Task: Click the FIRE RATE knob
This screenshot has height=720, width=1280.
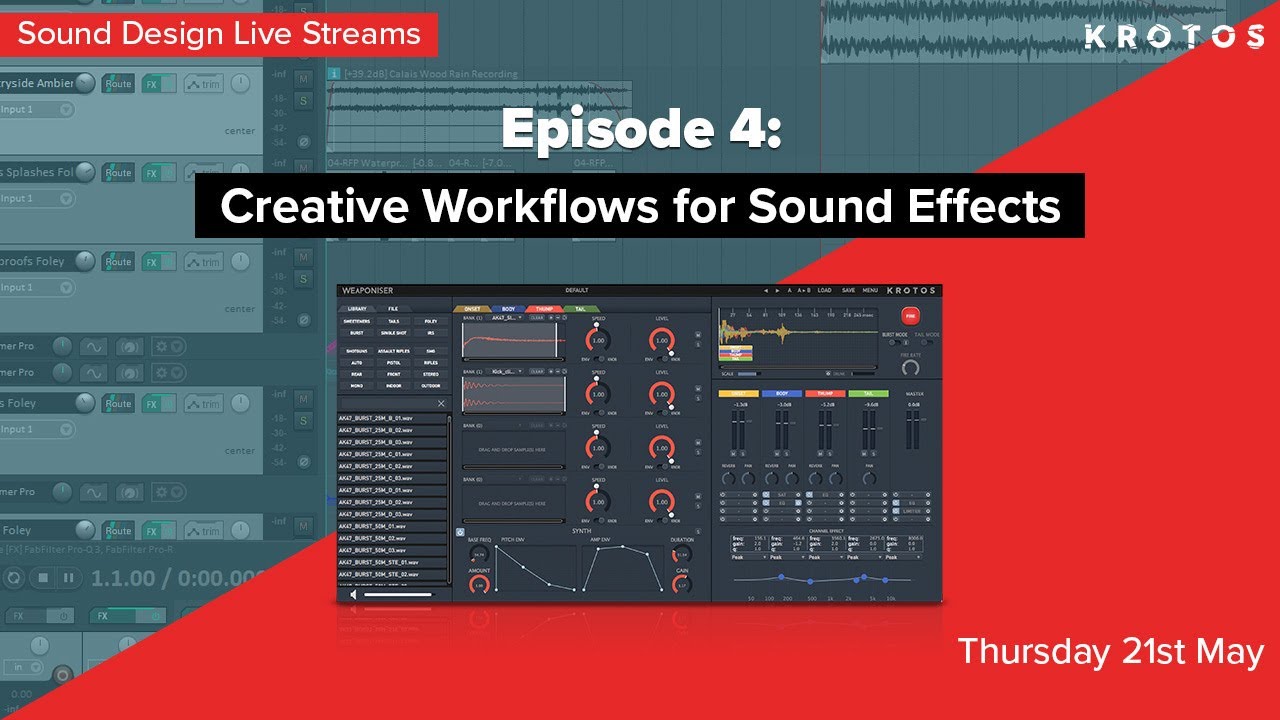Action: 910,367
